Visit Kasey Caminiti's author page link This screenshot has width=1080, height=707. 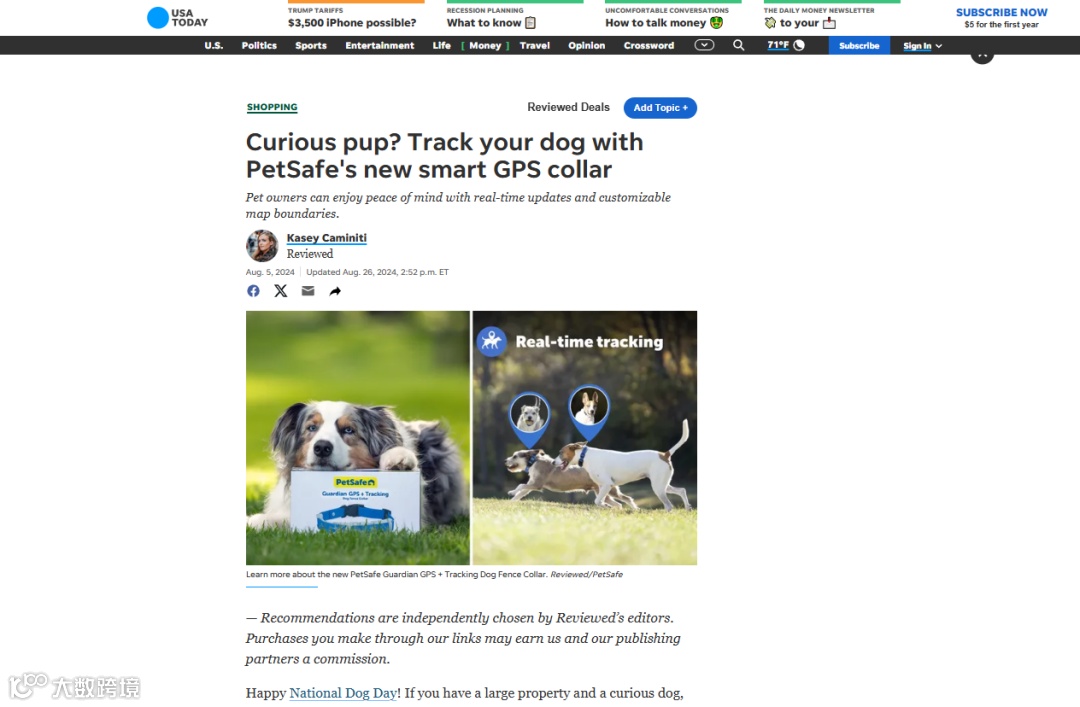point(326,238)
